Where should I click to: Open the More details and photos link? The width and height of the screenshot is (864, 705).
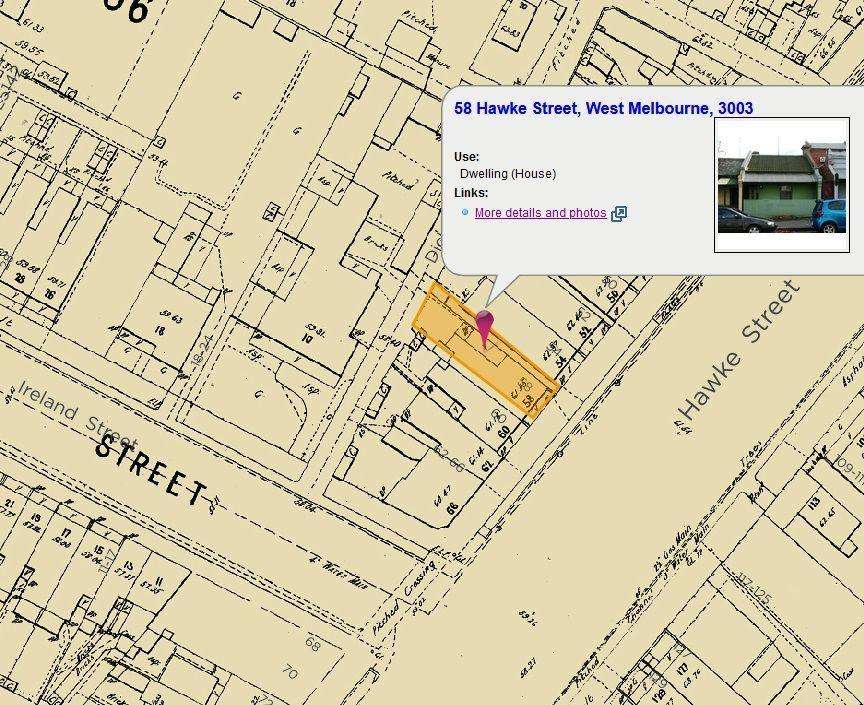coord(540,213)
